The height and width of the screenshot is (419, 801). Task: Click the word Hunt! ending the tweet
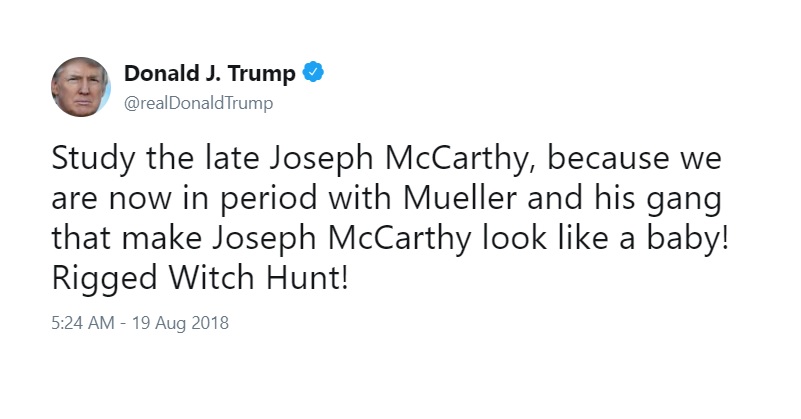coord(307,277)
